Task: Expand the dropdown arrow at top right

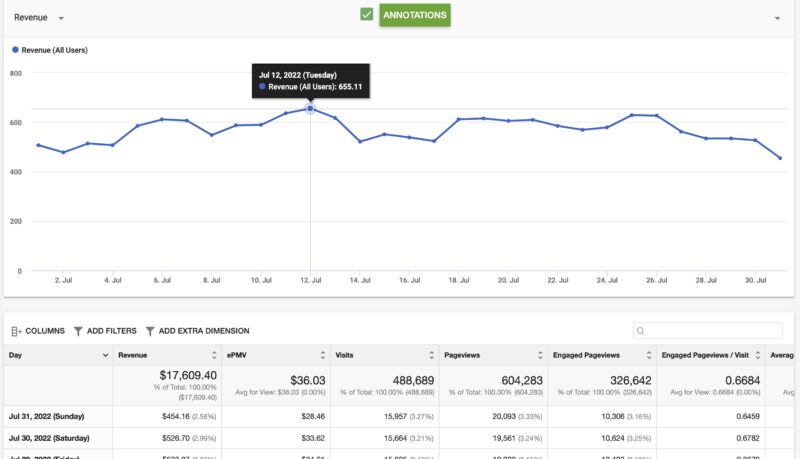Action: click(x=777, y=19)
